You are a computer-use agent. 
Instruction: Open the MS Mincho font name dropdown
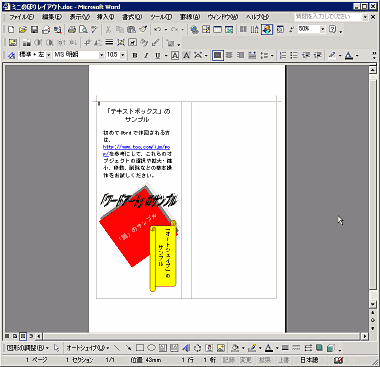click(102, 55)
